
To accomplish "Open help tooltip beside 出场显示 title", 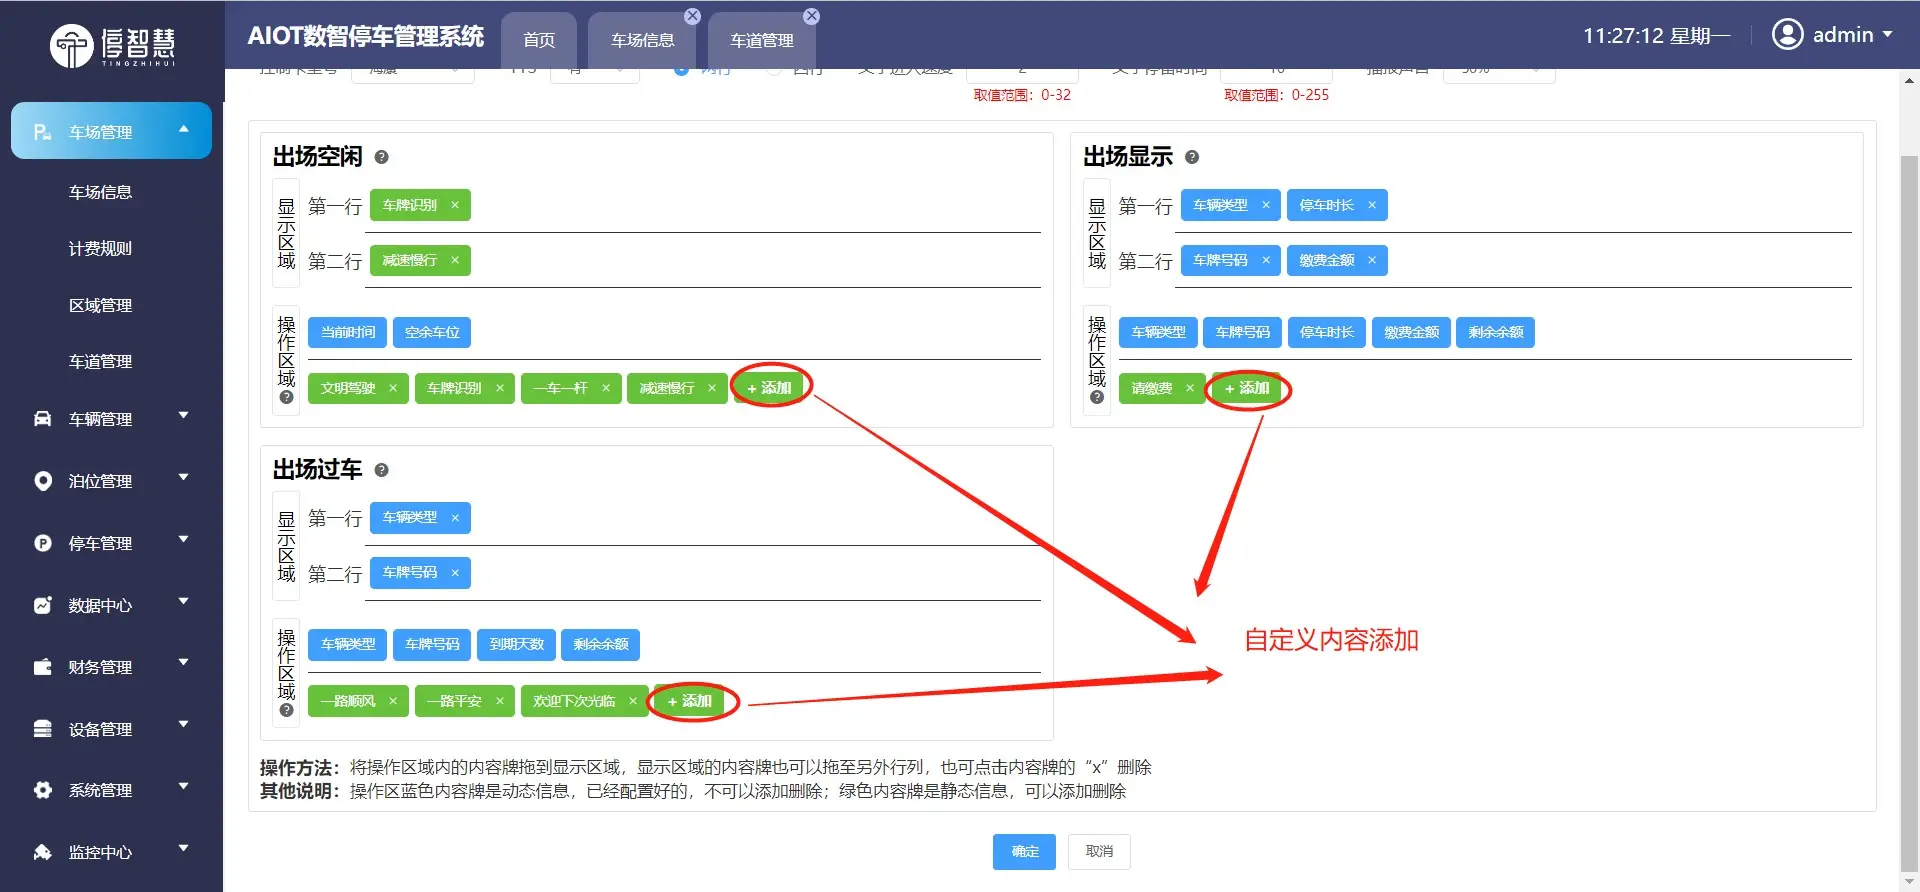I will click(x=1192, y=157).
